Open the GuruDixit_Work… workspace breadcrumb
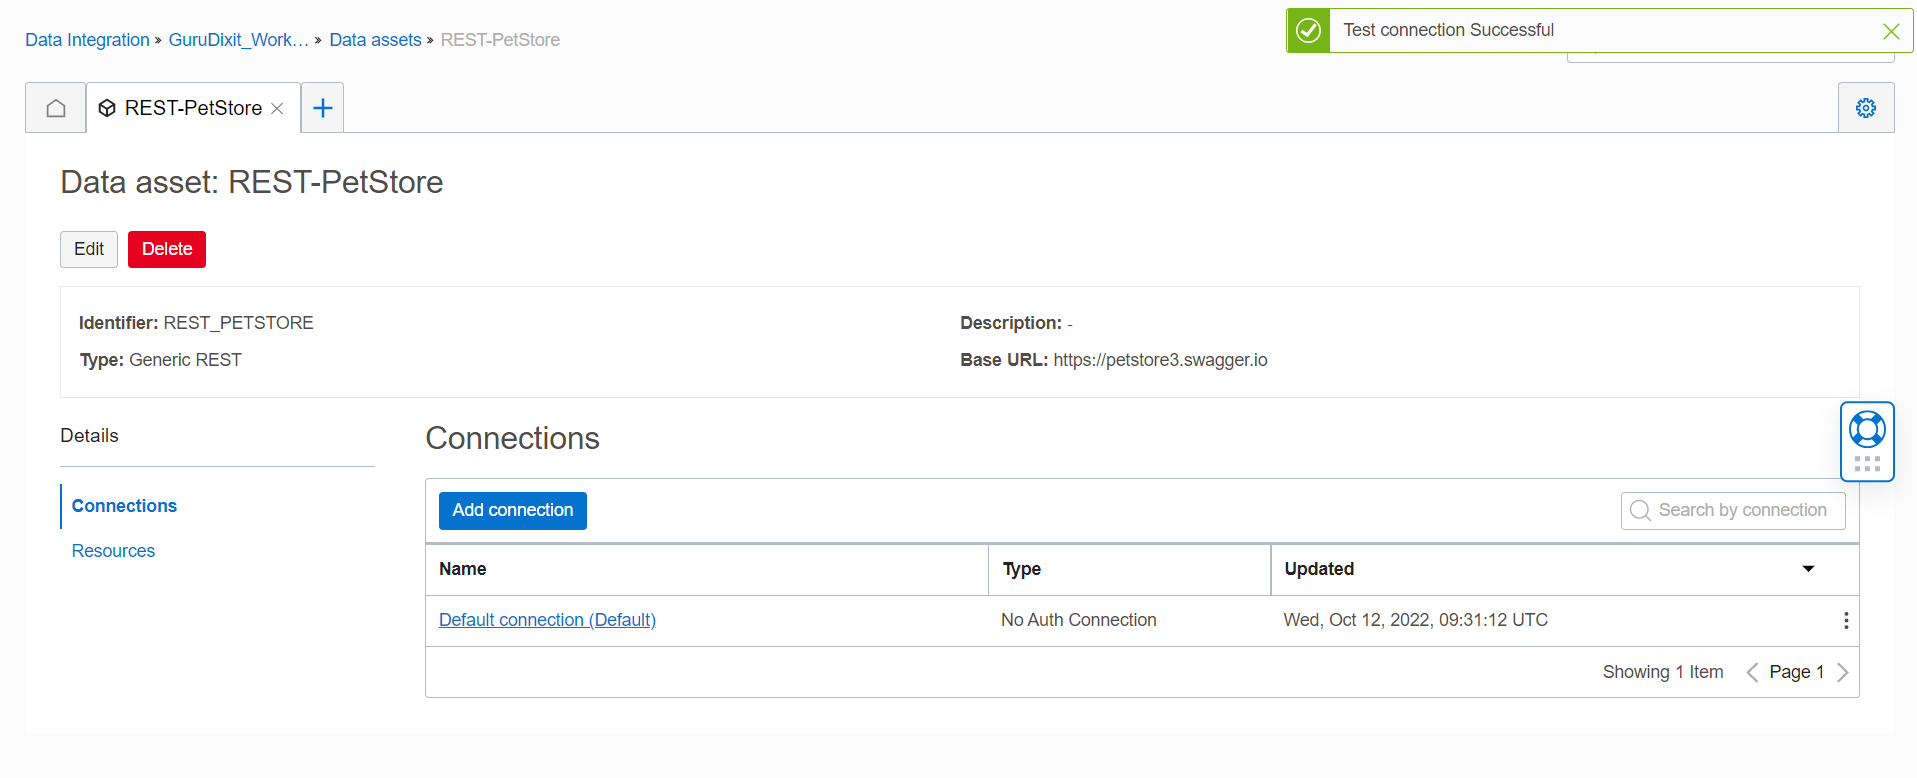This screenshot has width=1917, height=778. click(238, 40)
